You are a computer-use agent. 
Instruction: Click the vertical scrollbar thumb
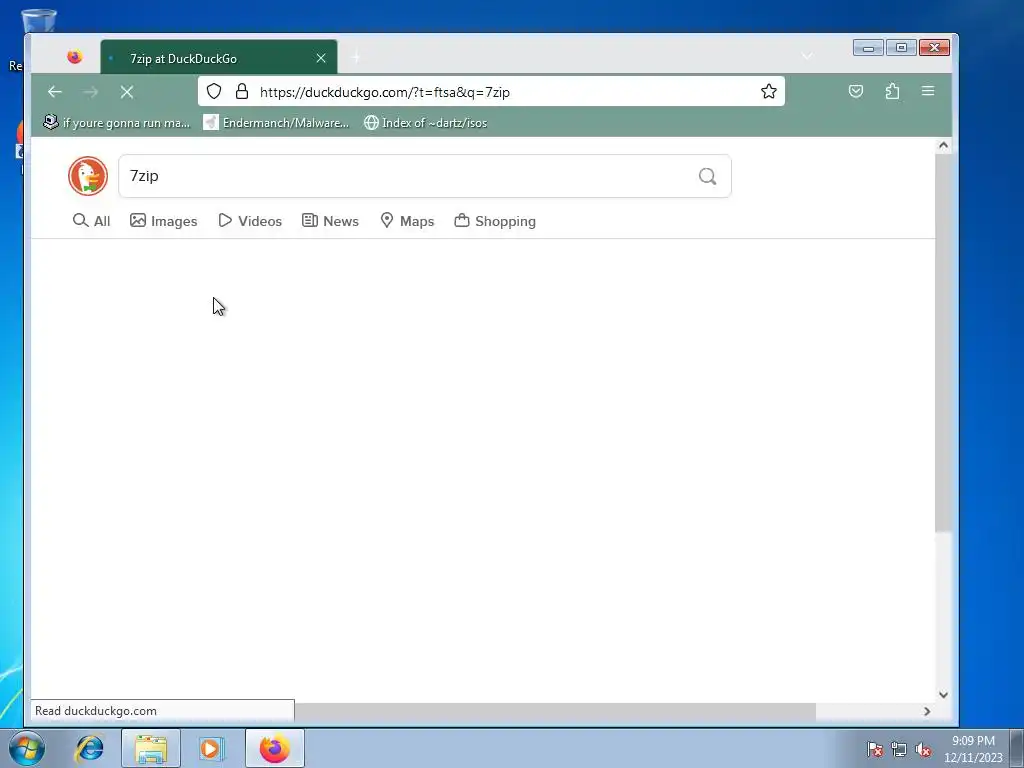[943, 343]
